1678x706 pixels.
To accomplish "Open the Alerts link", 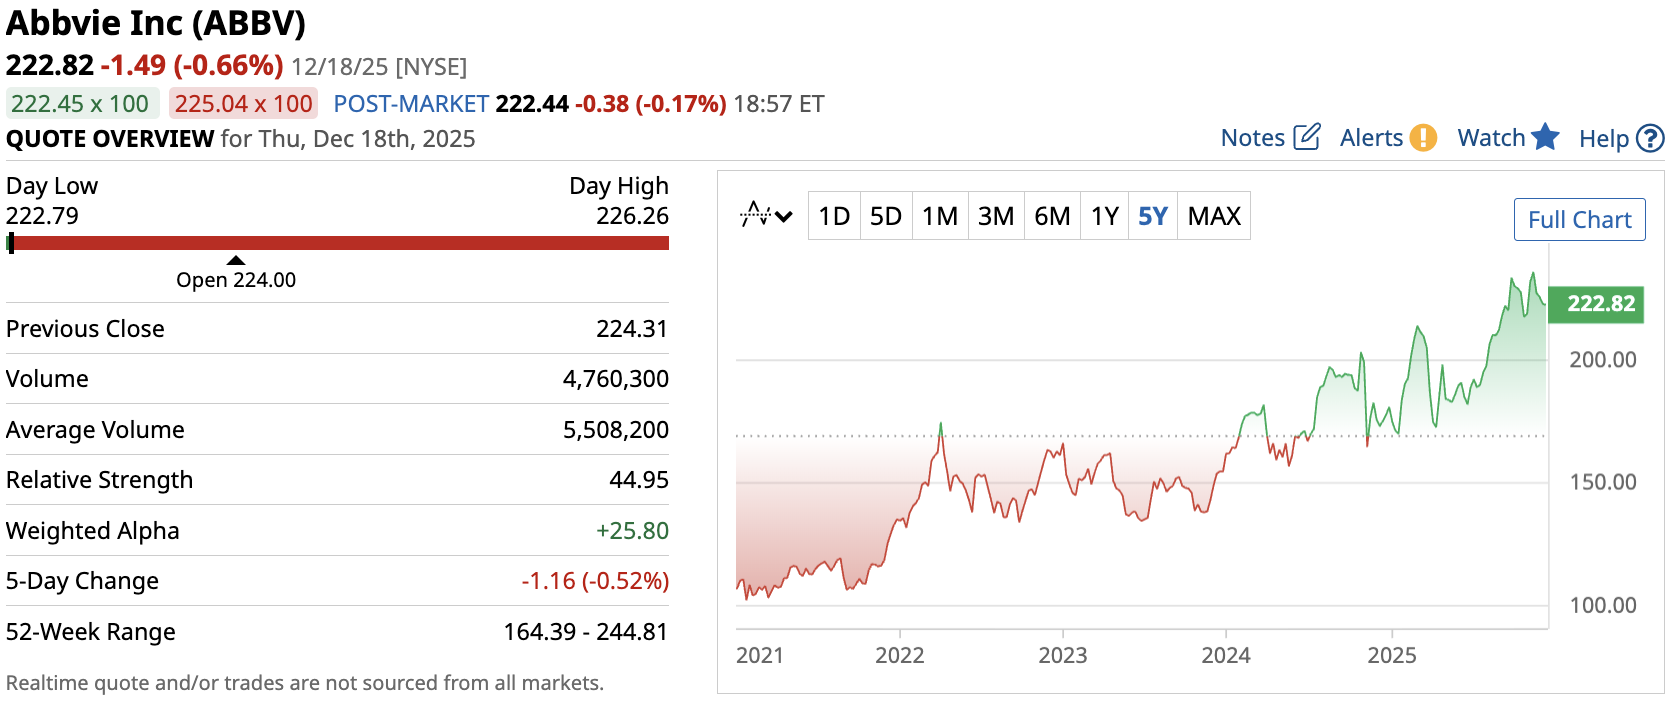I will point(1371,138).
